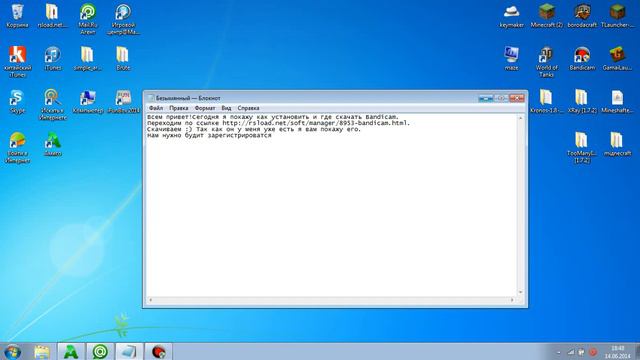This screenshot has height=360, width=640.
Task: Open the keymaker icon on desktop
Action: pos(511,16)
